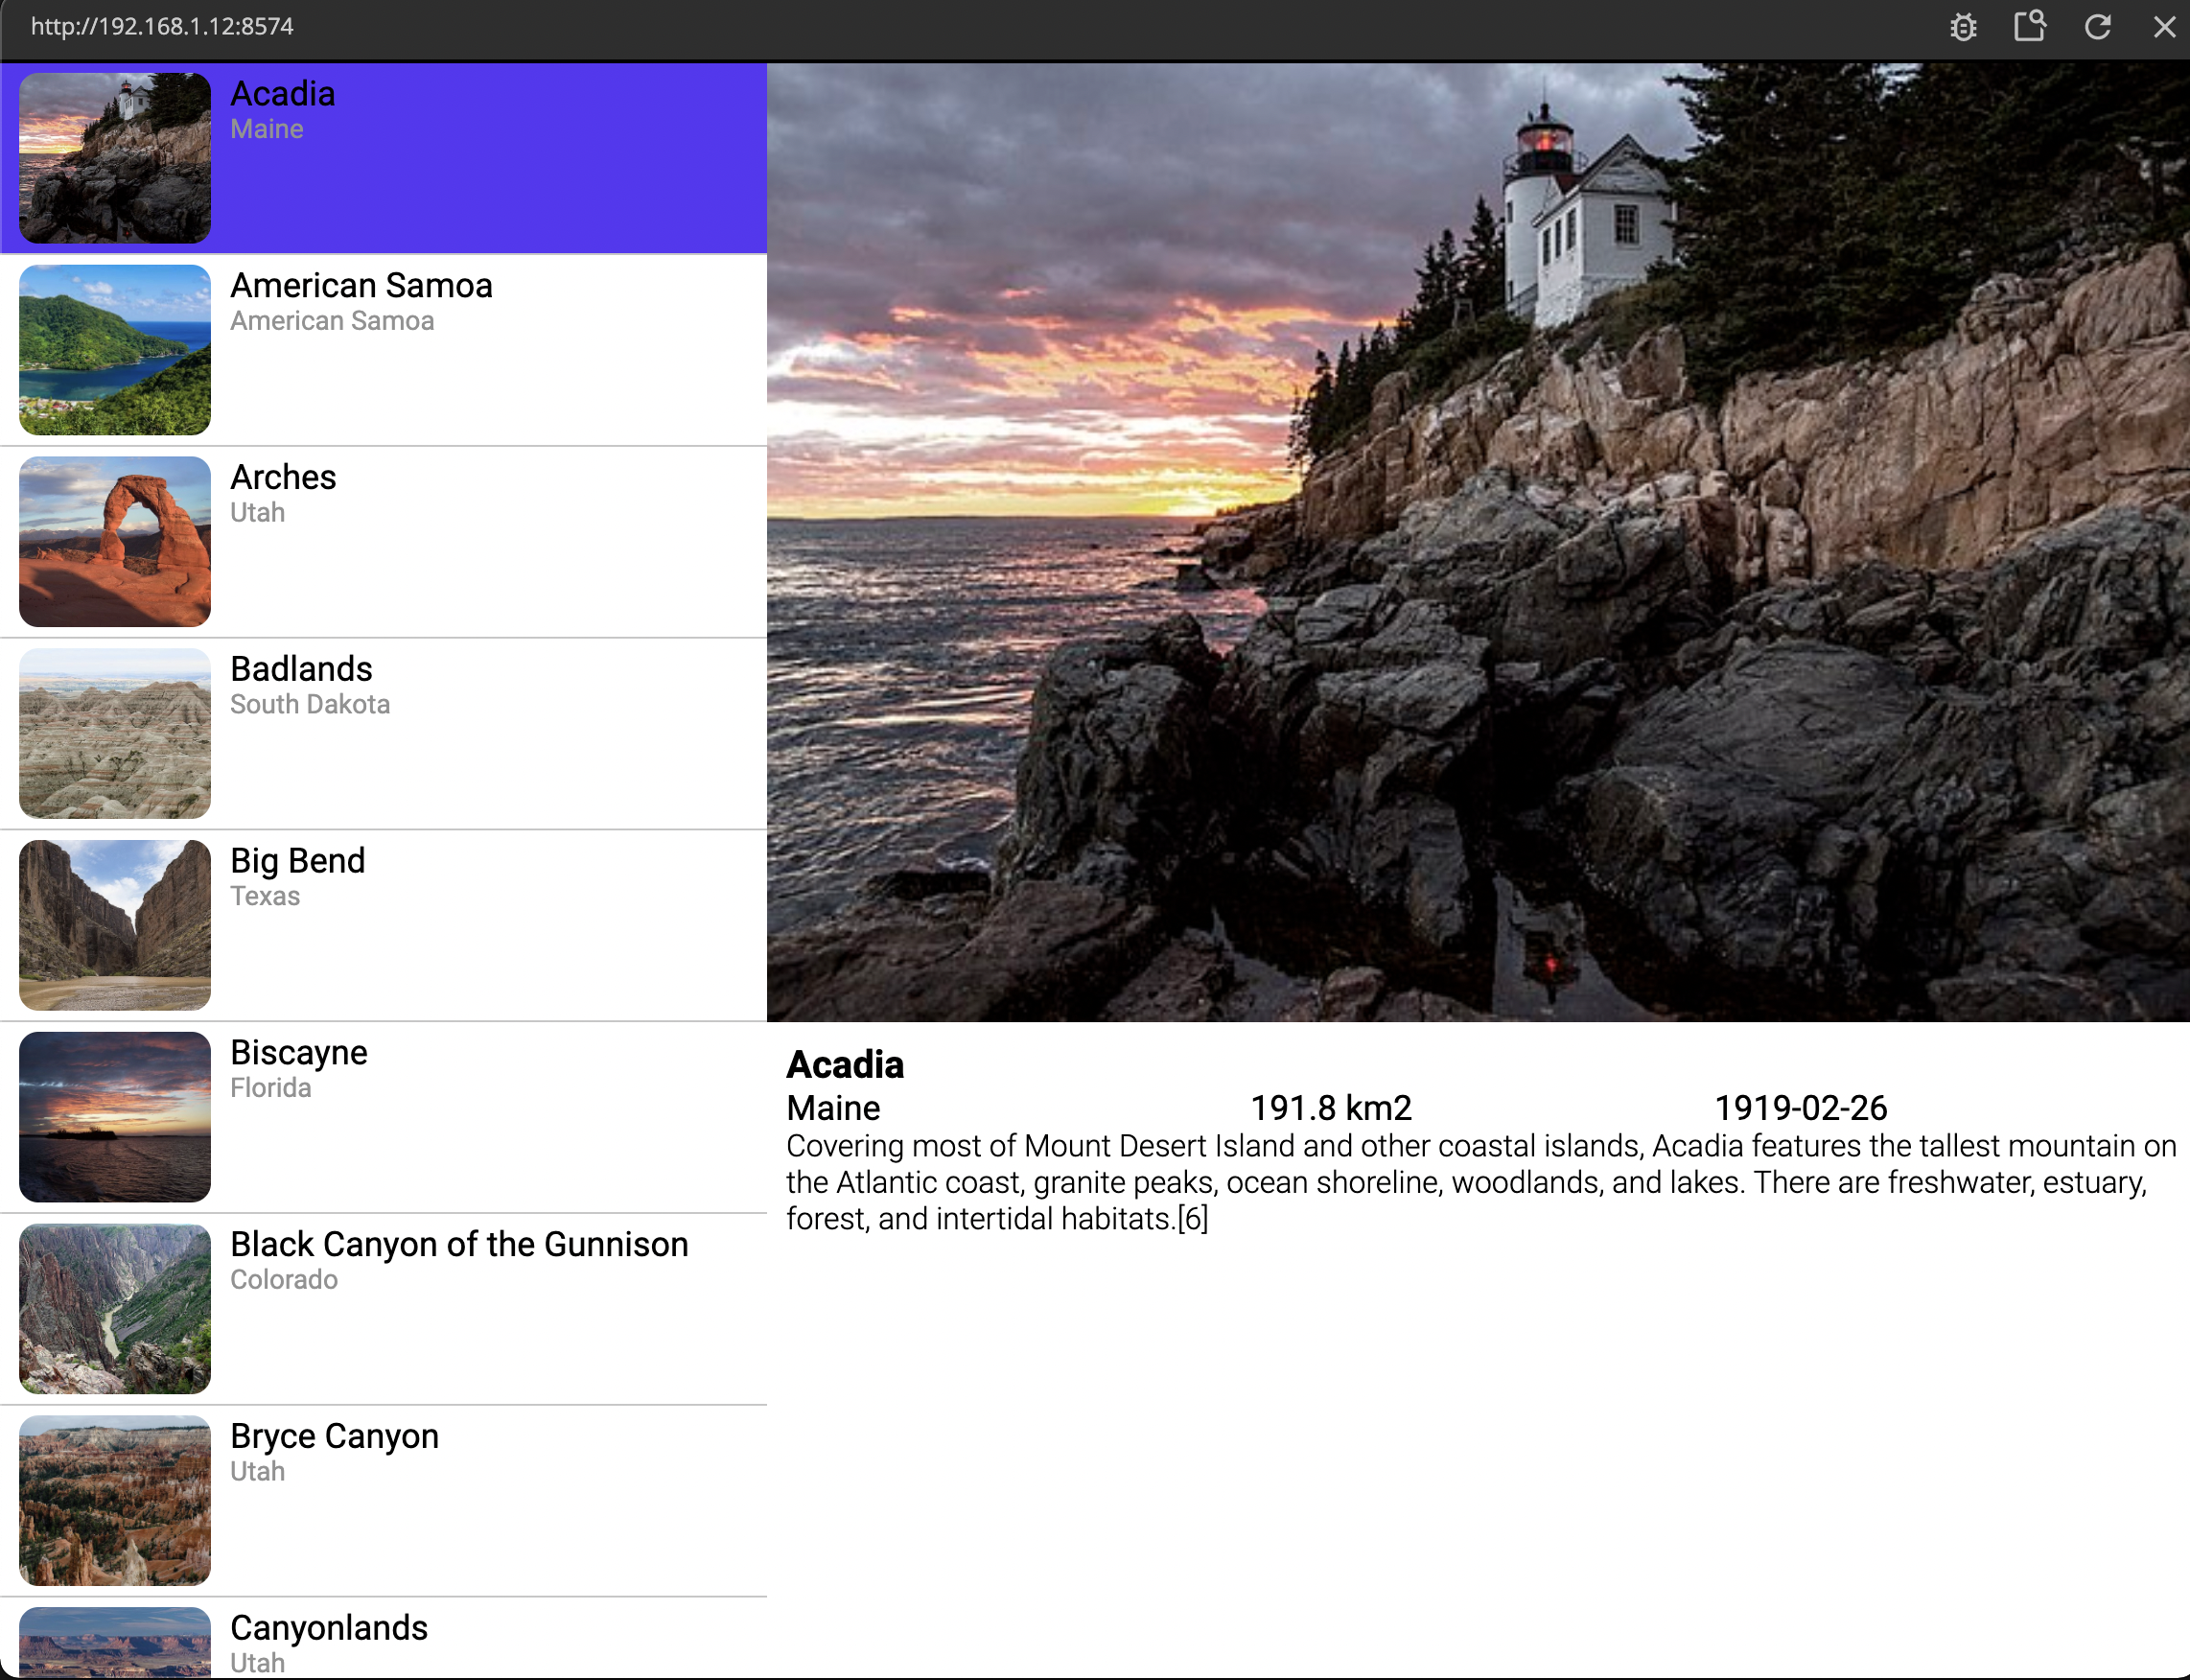Click the reload page icon

coord(2097,27)
